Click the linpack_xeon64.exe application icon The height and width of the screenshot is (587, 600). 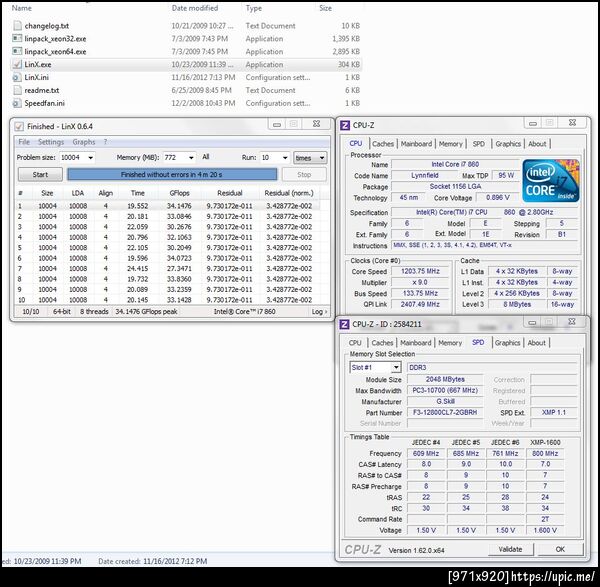click(17, 51)
